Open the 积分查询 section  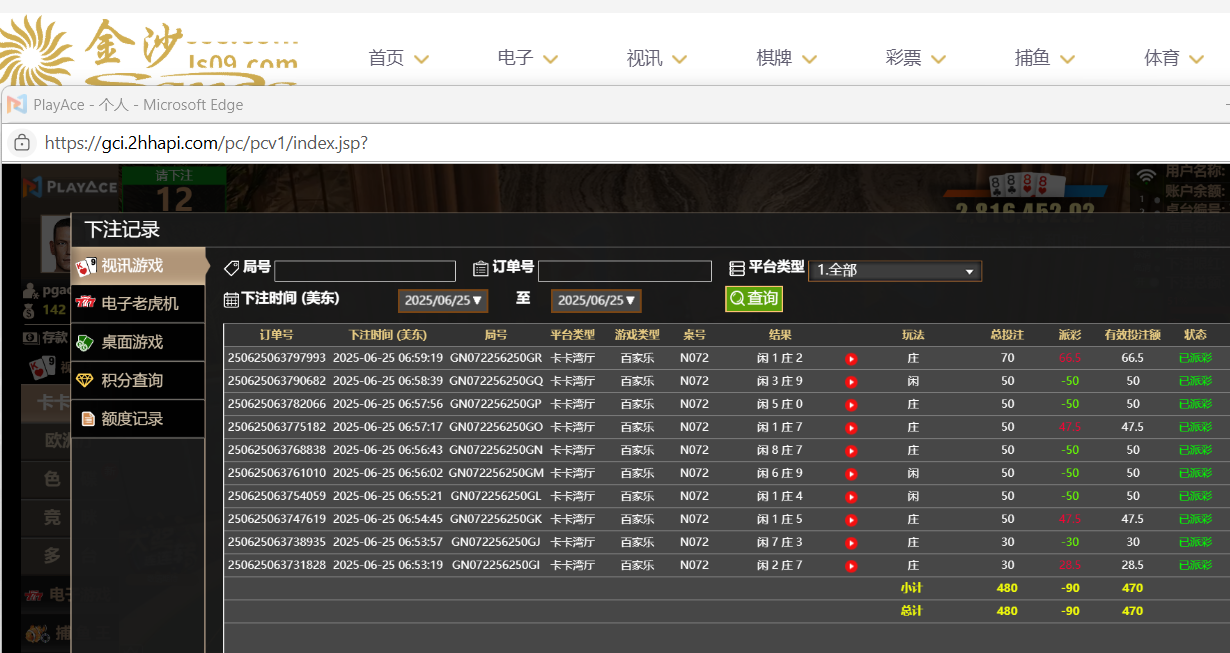[131, 380]
